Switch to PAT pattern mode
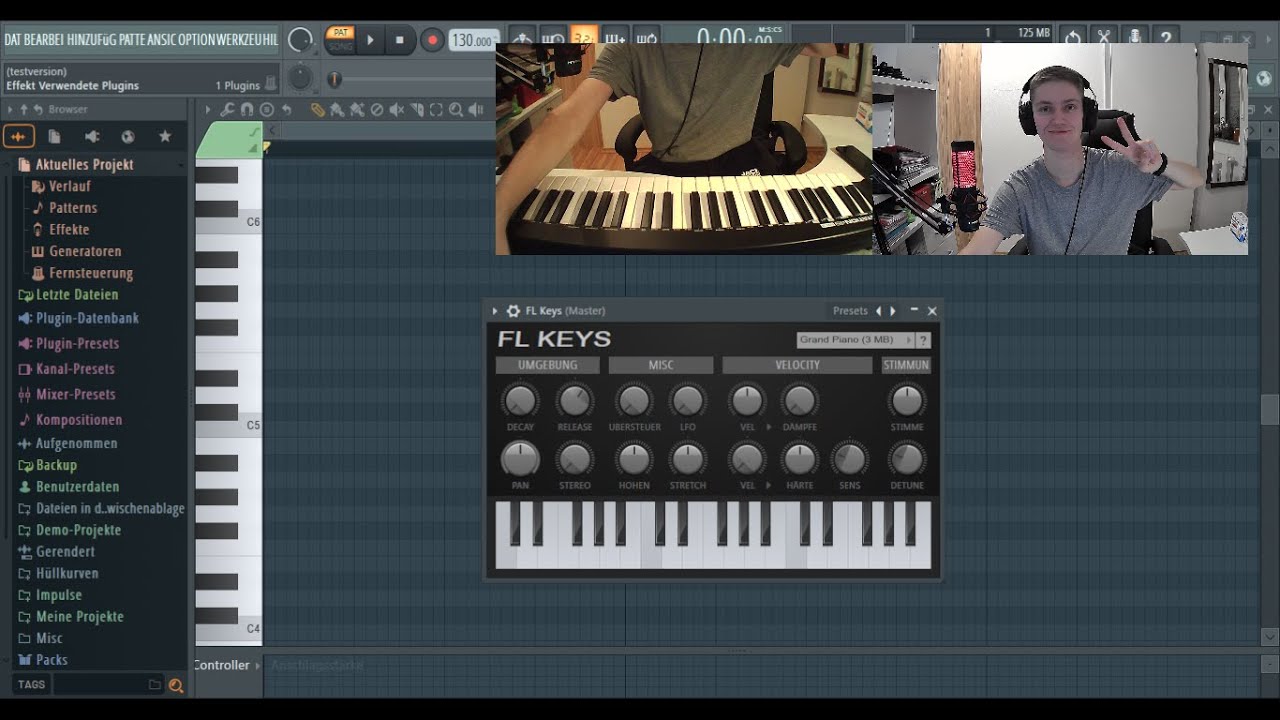 (341, 33)
